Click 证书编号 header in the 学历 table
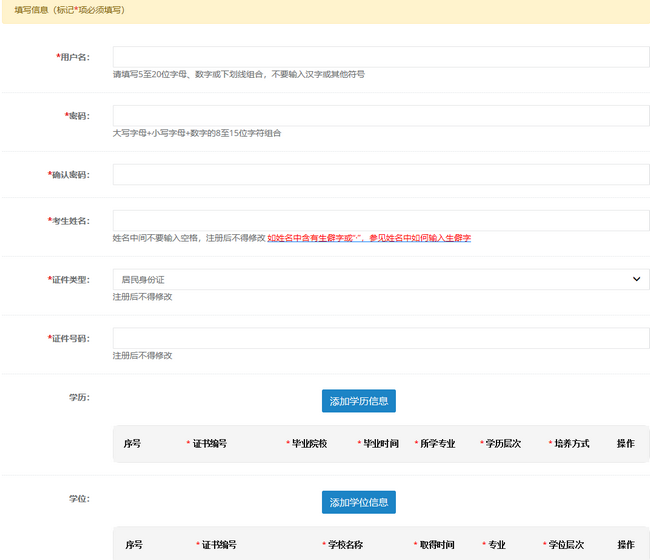650x560 pixels. 208,443
